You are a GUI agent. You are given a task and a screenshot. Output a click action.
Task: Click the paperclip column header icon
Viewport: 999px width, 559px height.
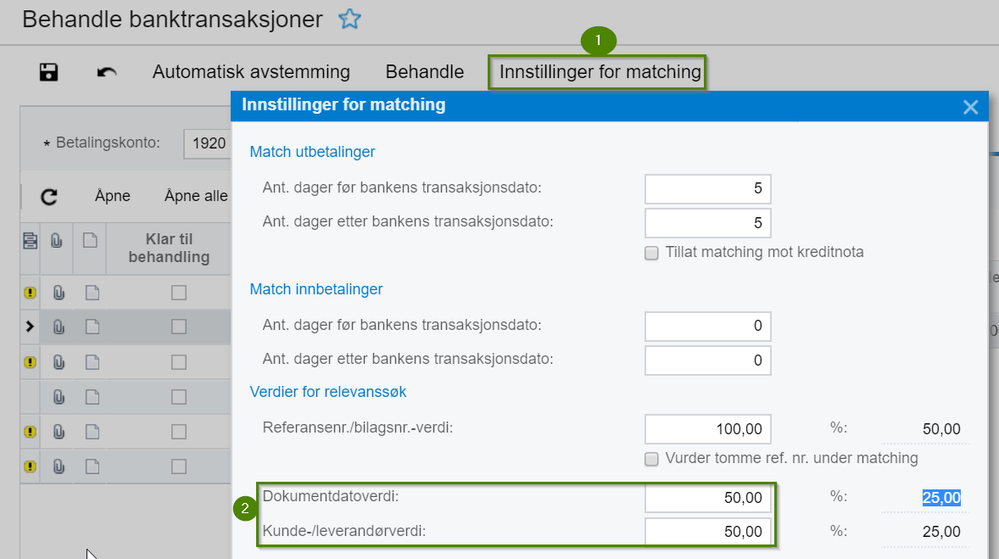57,240
